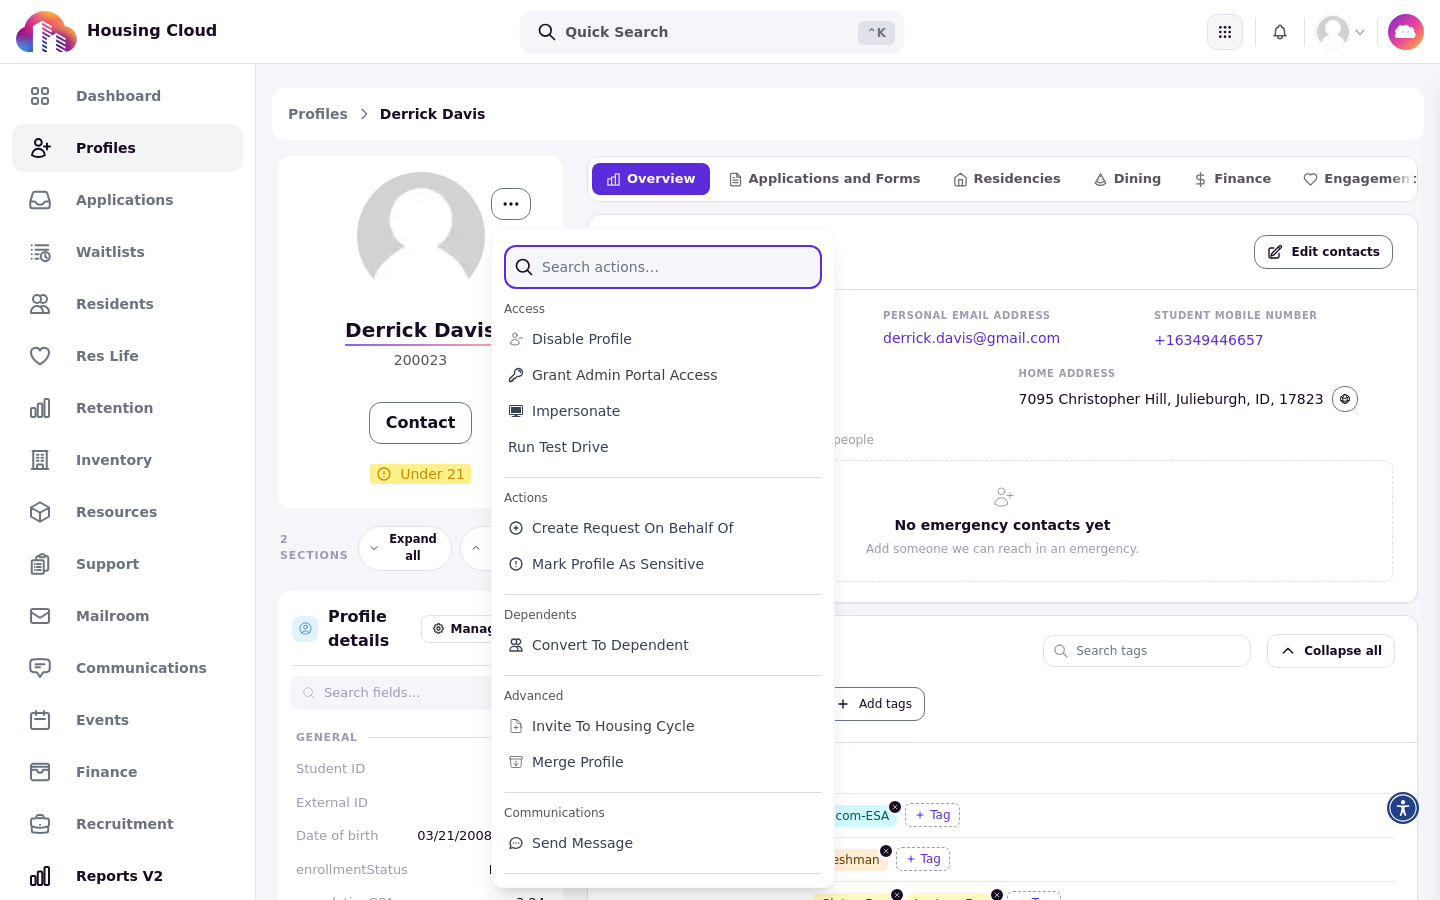Focus the Search actions field

[x=663, y=267]
